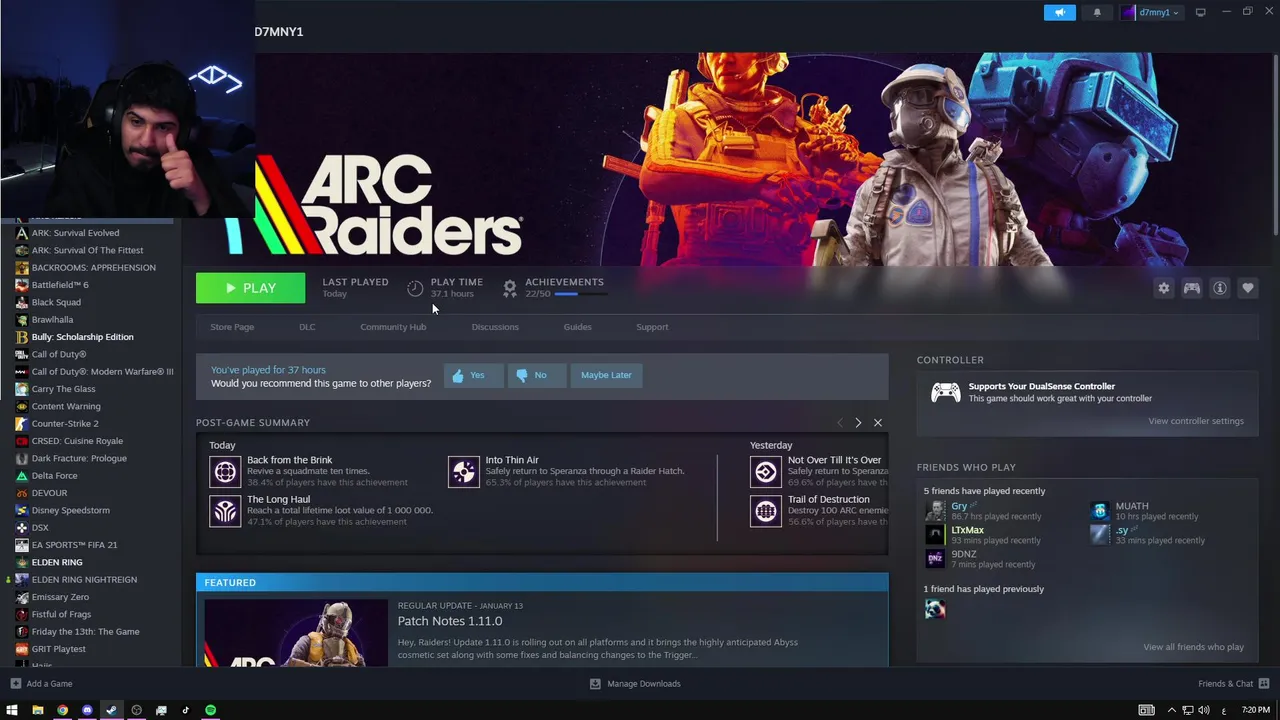The image size is (1280, 720).
Task: Open Not Over Till It's Over achievement icon
Action: 766,471
